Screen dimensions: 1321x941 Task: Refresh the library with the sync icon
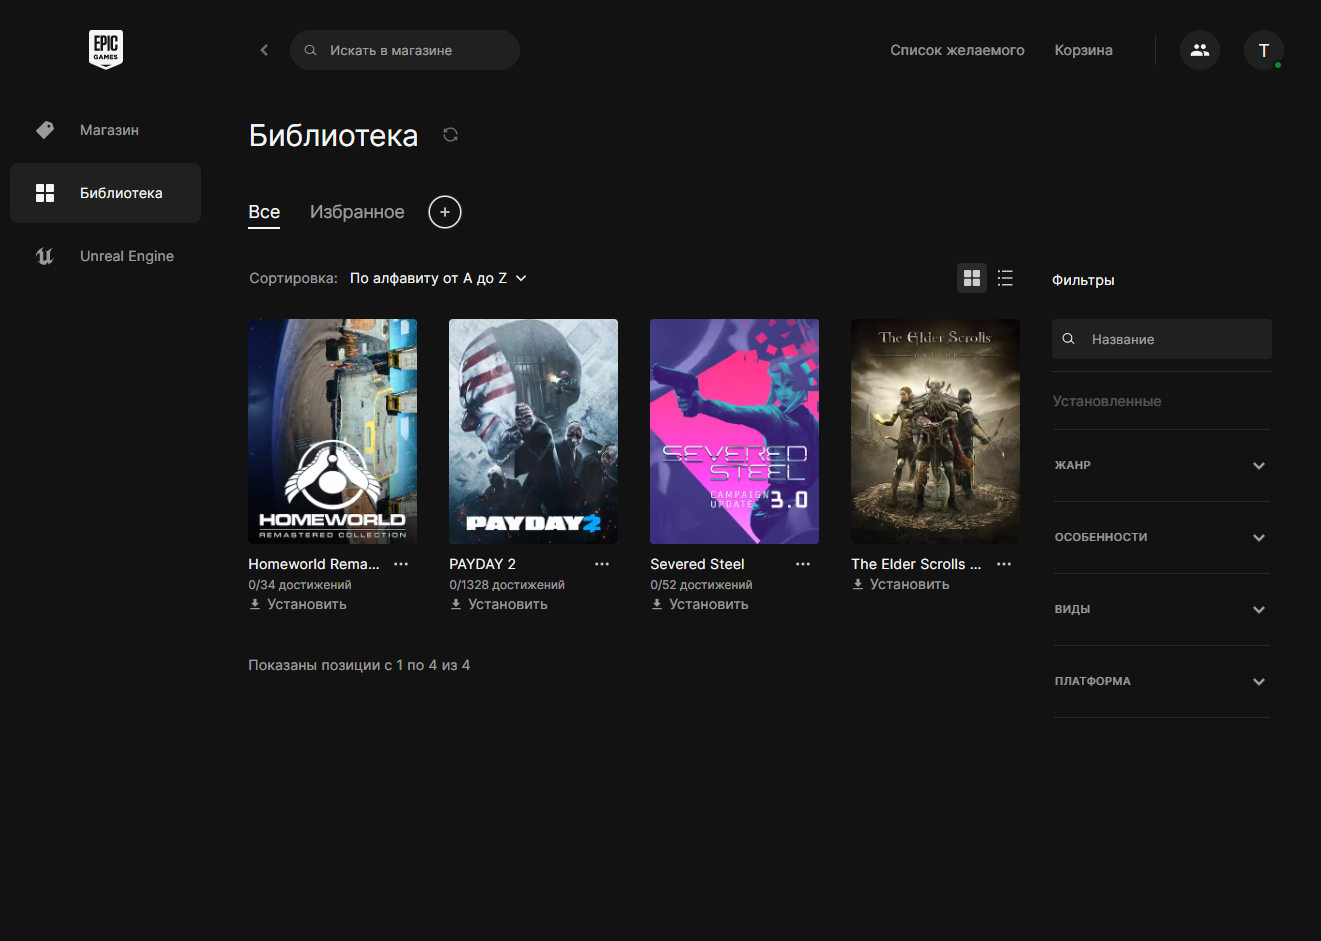tap(450, 135)
